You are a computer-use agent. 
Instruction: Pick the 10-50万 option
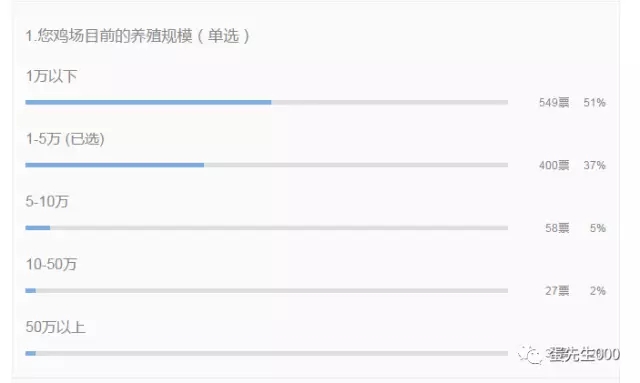[x=51, y=264]
